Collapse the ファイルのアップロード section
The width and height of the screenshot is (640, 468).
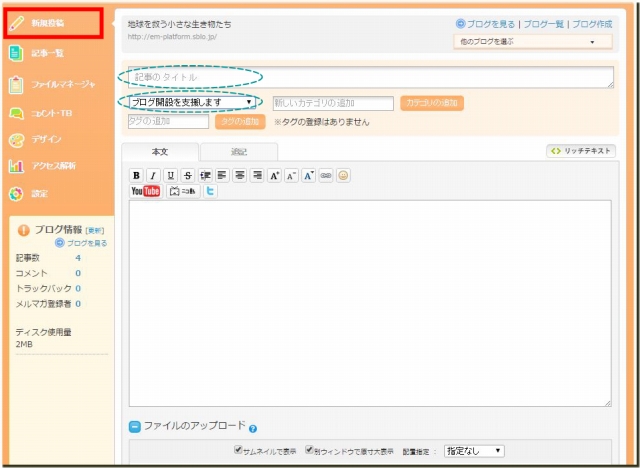[135, 426]
